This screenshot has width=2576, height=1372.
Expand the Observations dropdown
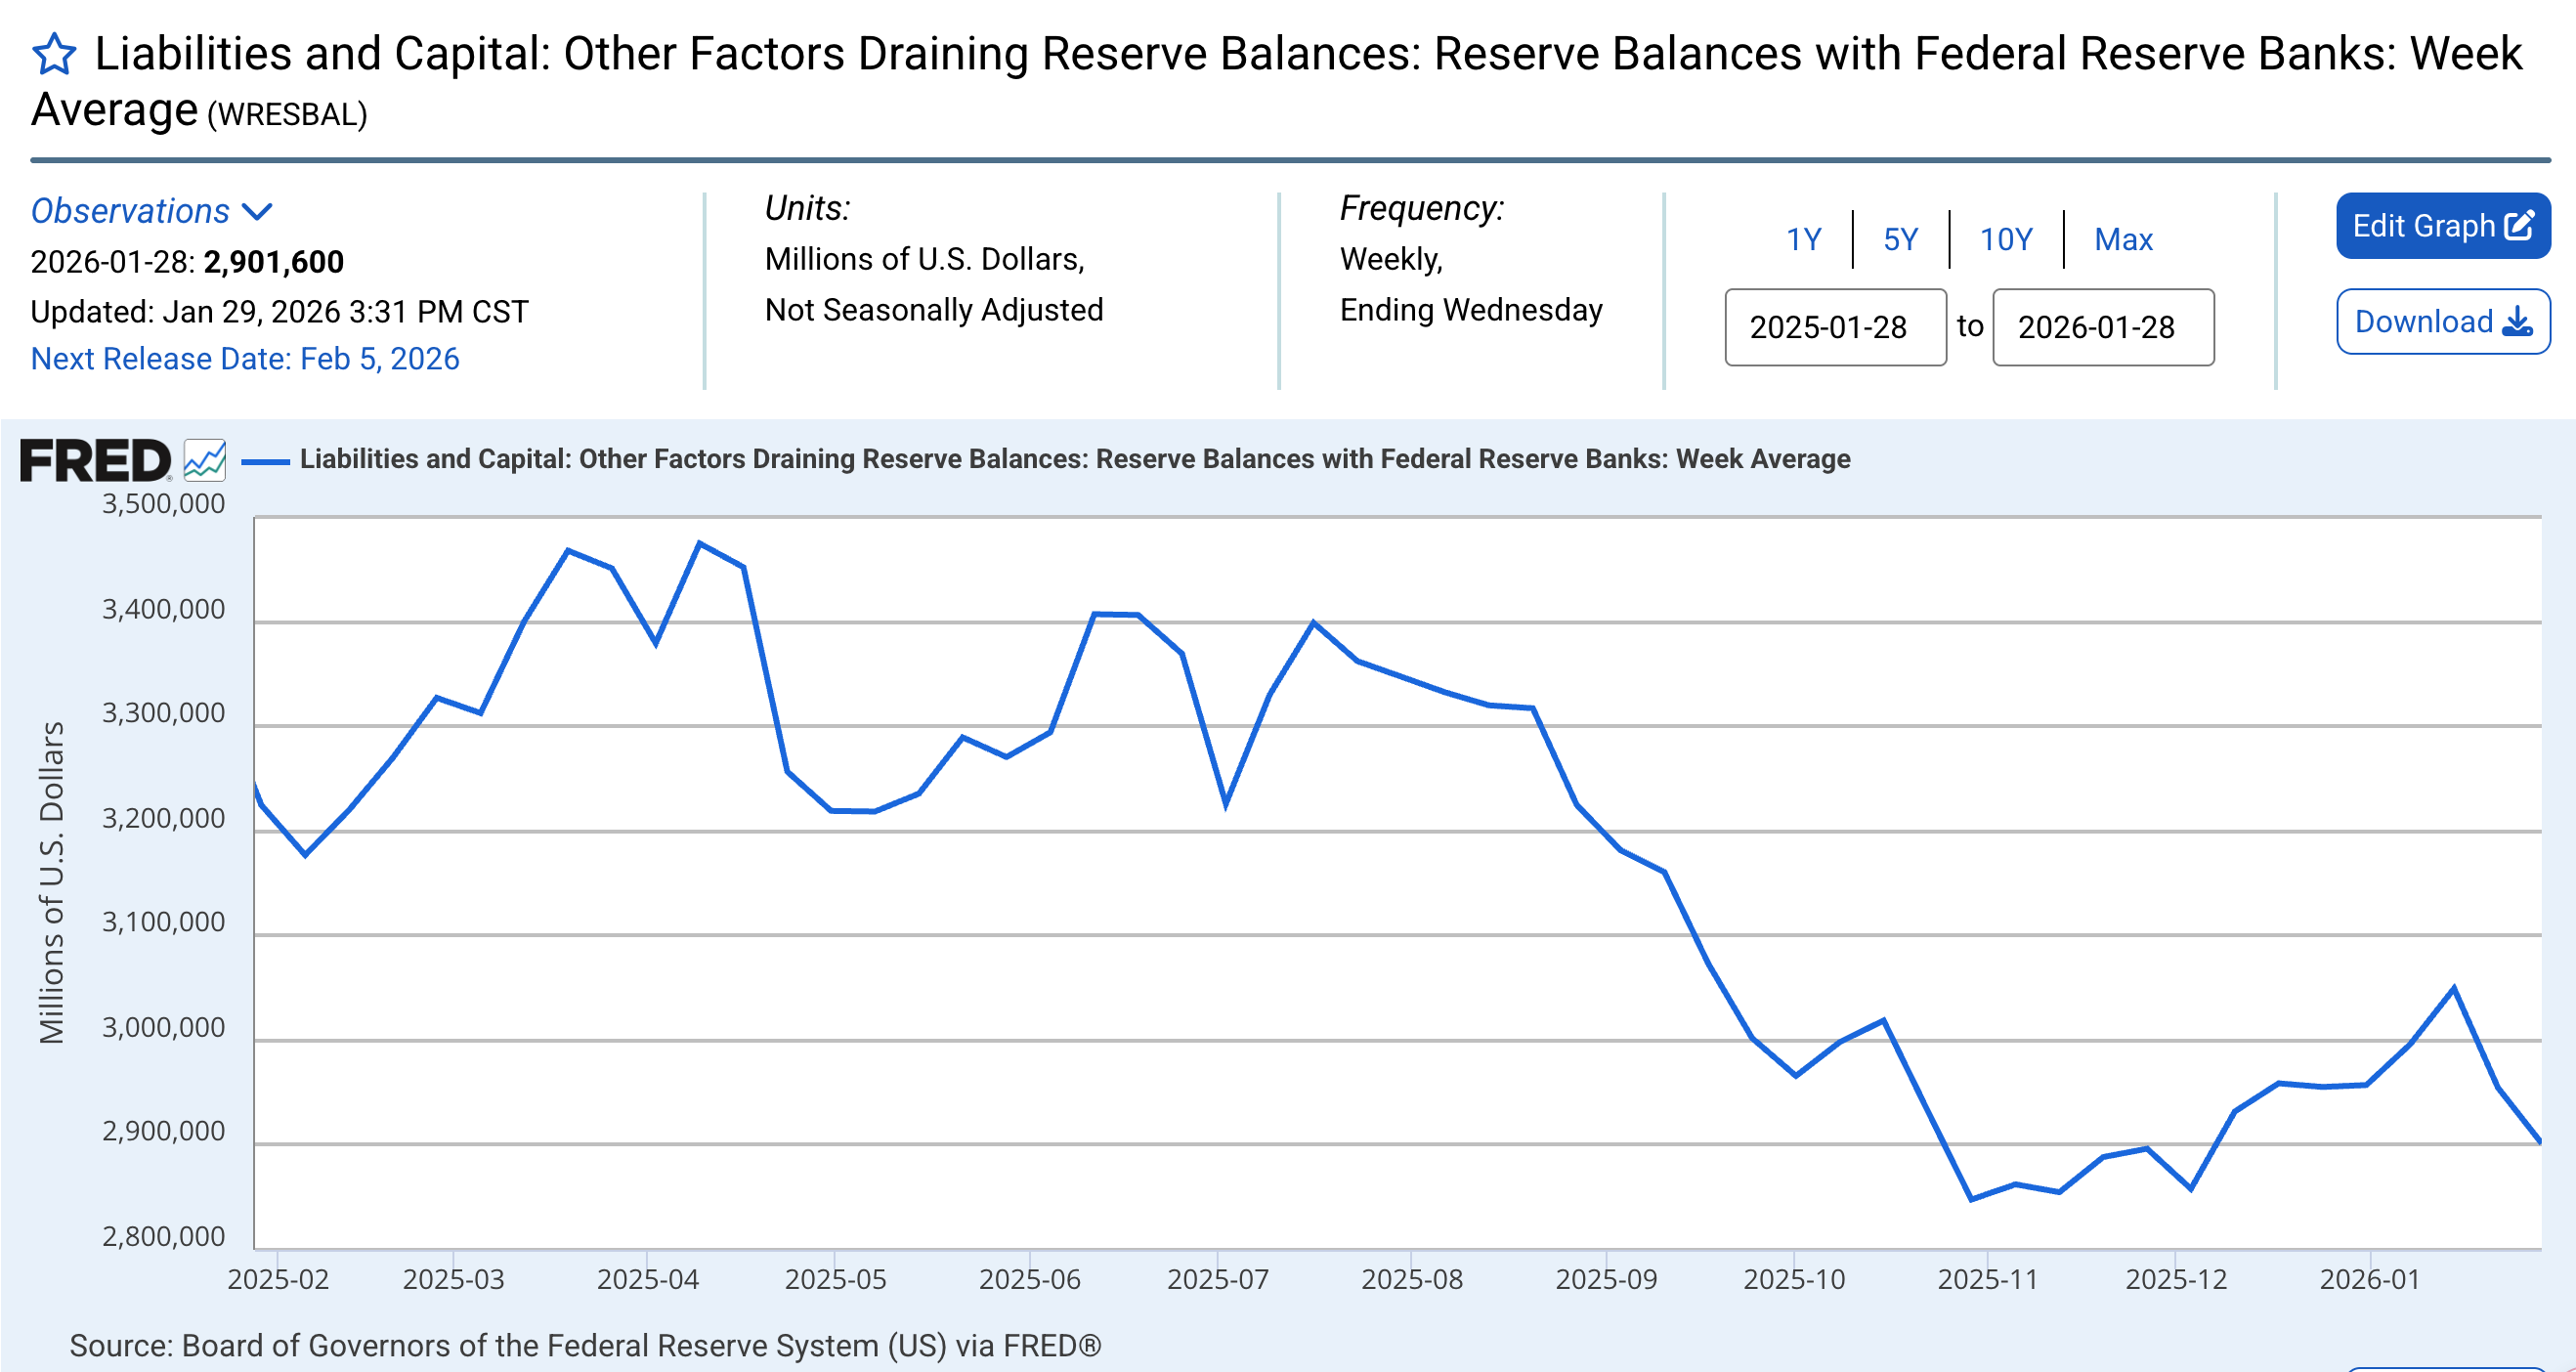click(131, 211)
